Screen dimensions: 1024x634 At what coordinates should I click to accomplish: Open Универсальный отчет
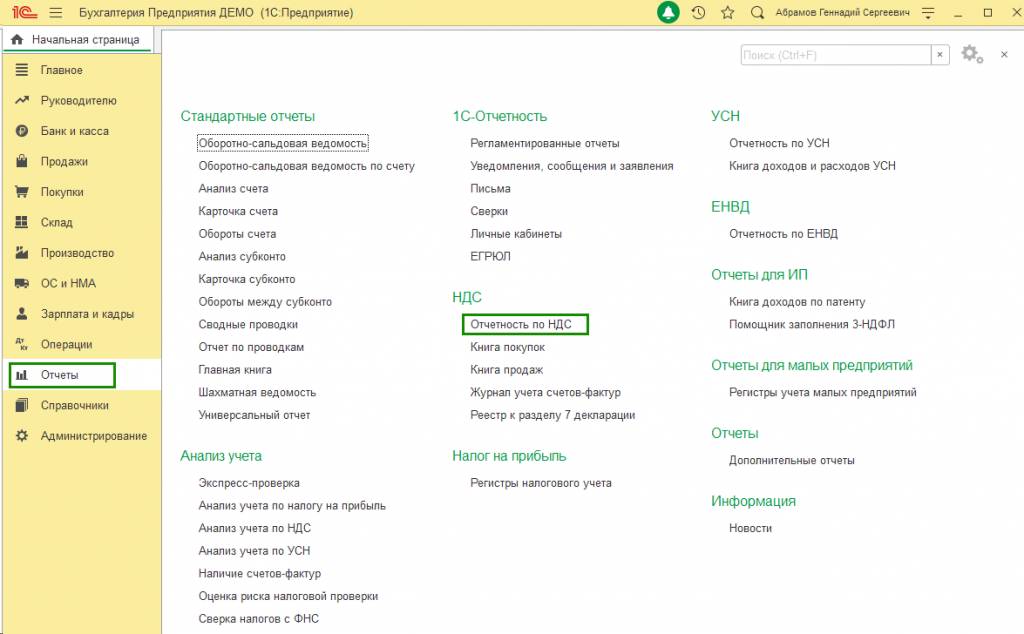click(x=254, y=415)
